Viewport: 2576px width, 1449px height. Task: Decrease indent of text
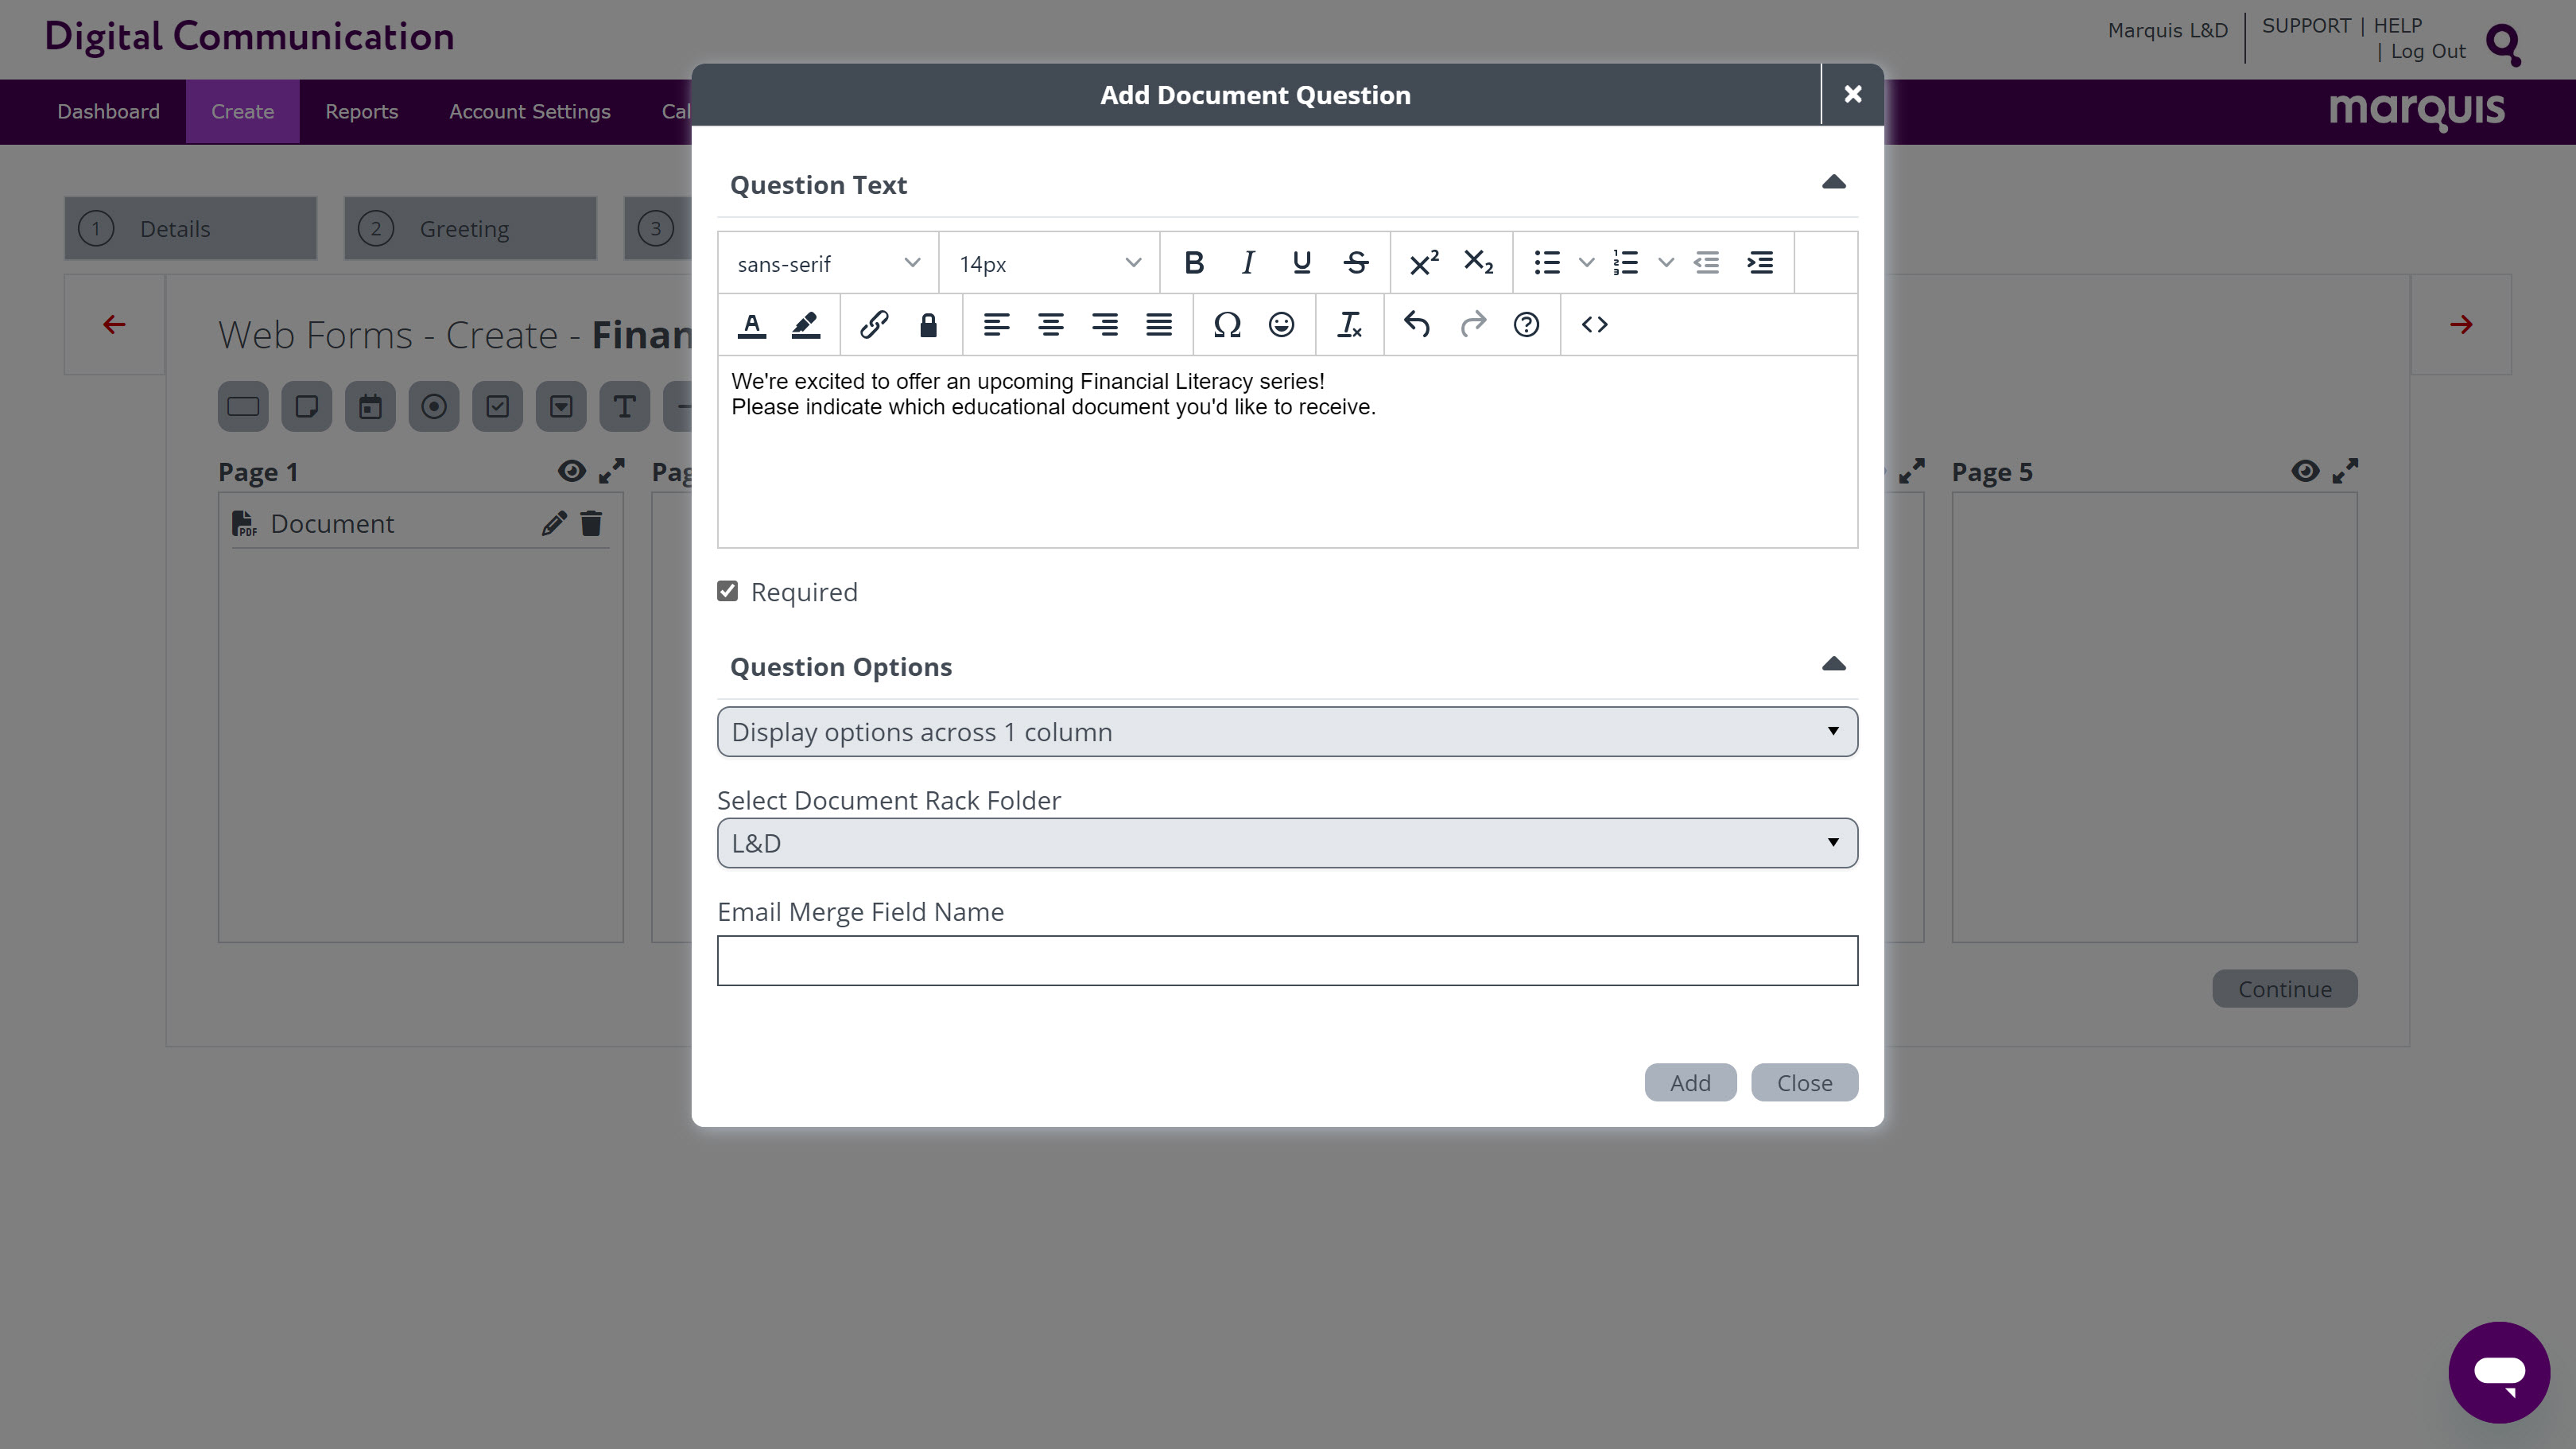(x=1706, y=263)
